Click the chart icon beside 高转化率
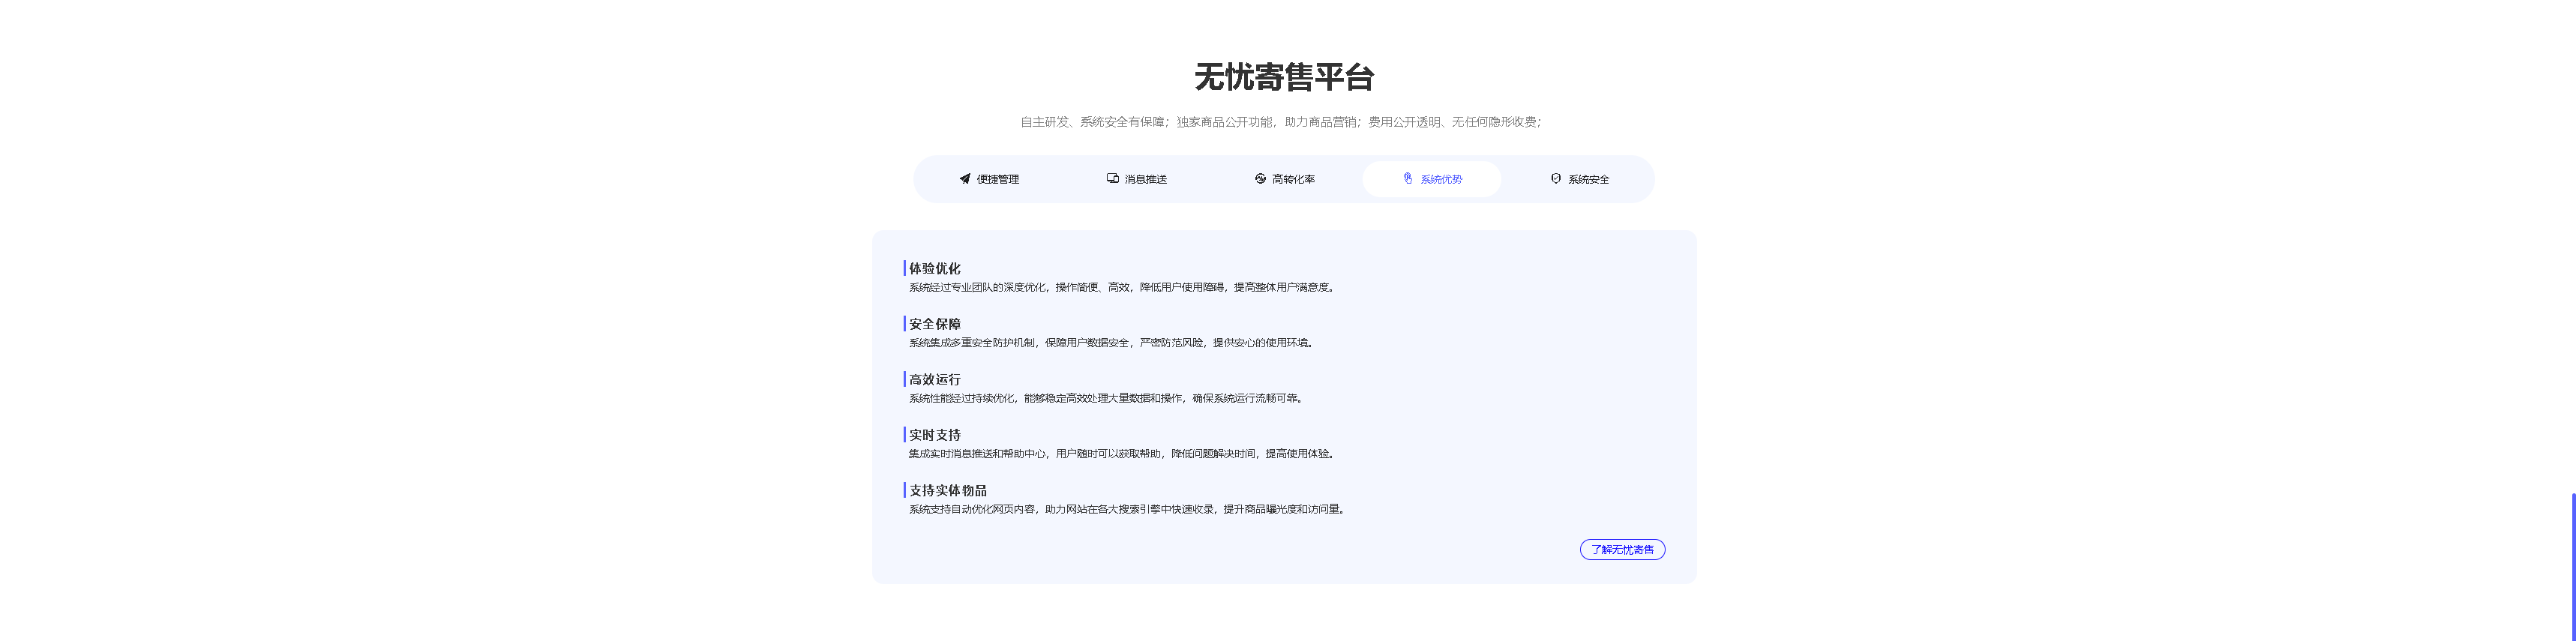The width and height of the screenshot is (2576, 641). point(1260,179)
